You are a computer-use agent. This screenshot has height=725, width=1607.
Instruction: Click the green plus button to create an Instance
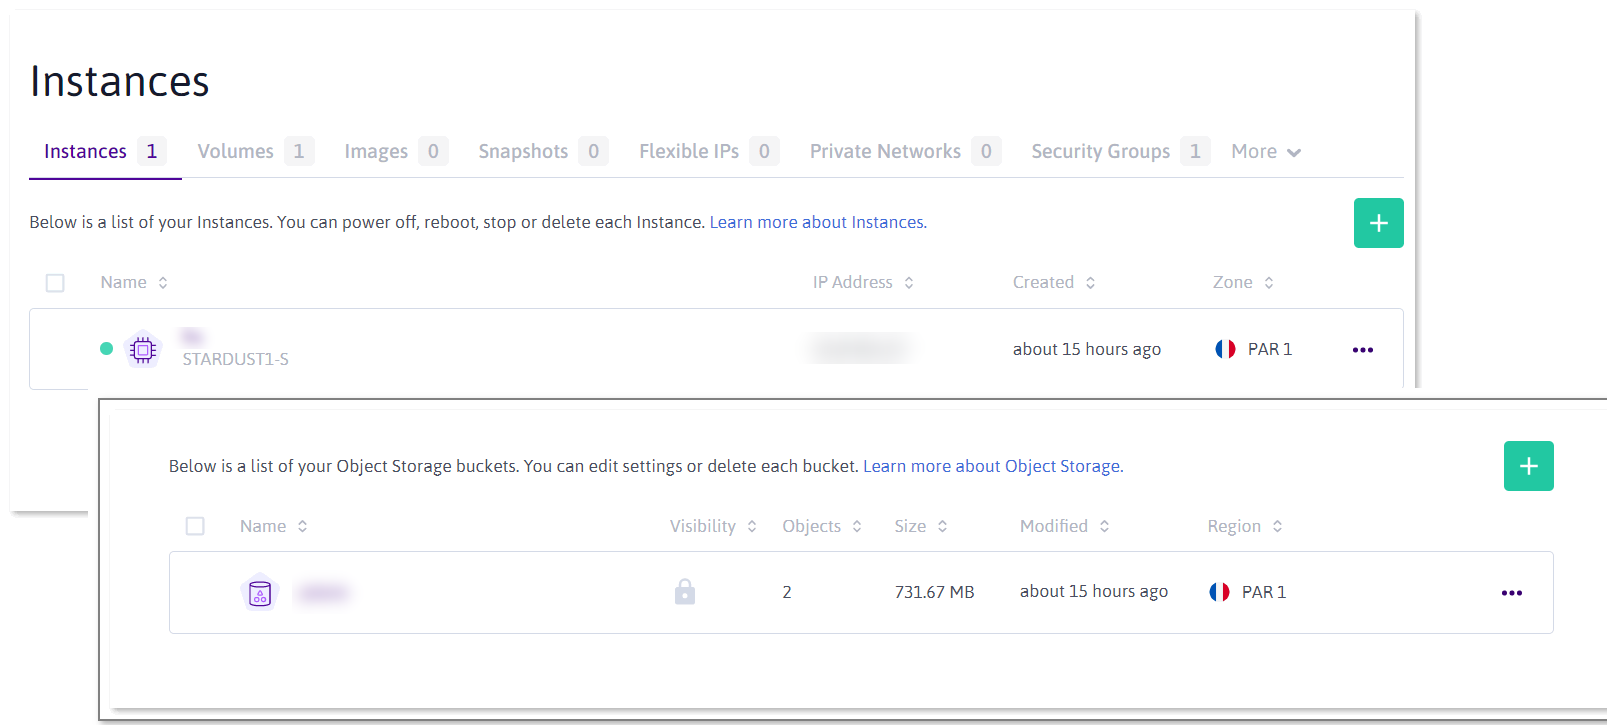pos(1378,223)
